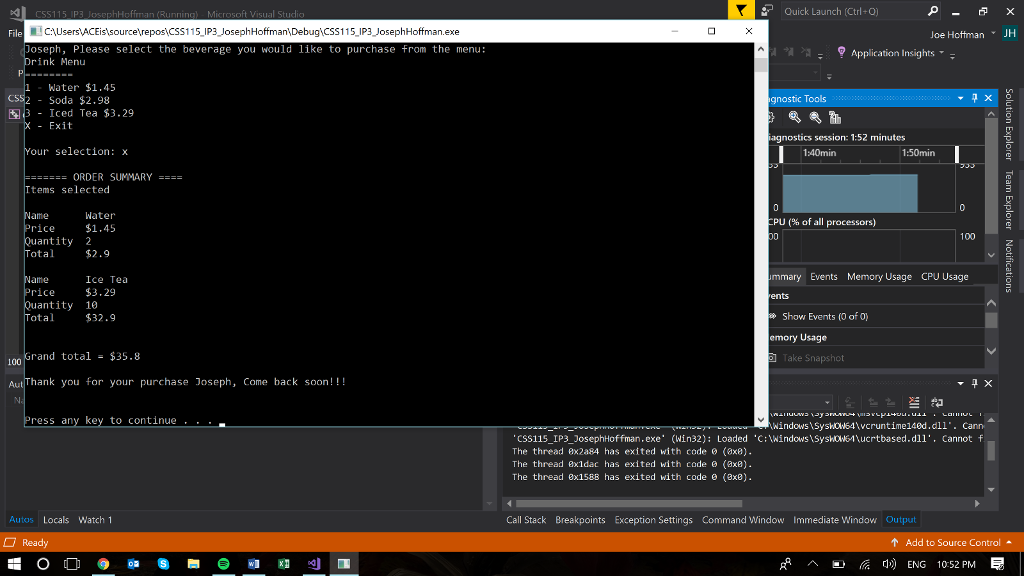Click the feedback filter flag icon

pos(741,10)
